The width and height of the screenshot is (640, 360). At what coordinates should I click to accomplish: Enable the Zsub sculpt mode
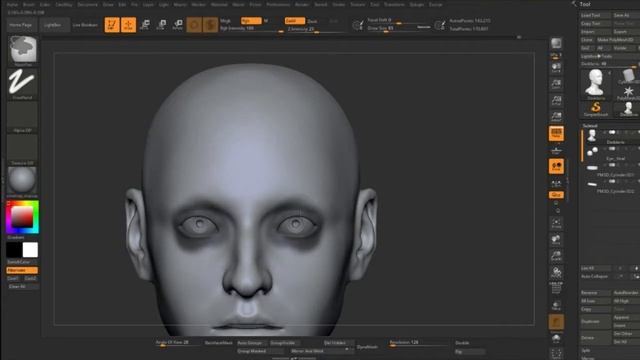click(312, 21)
